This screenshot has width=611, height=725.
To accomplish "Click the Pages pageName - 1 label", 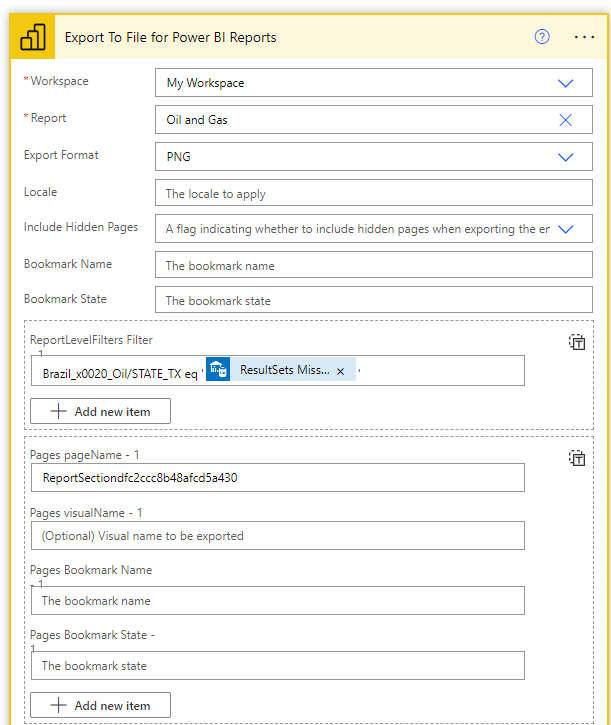I will [x=85, y=455].
